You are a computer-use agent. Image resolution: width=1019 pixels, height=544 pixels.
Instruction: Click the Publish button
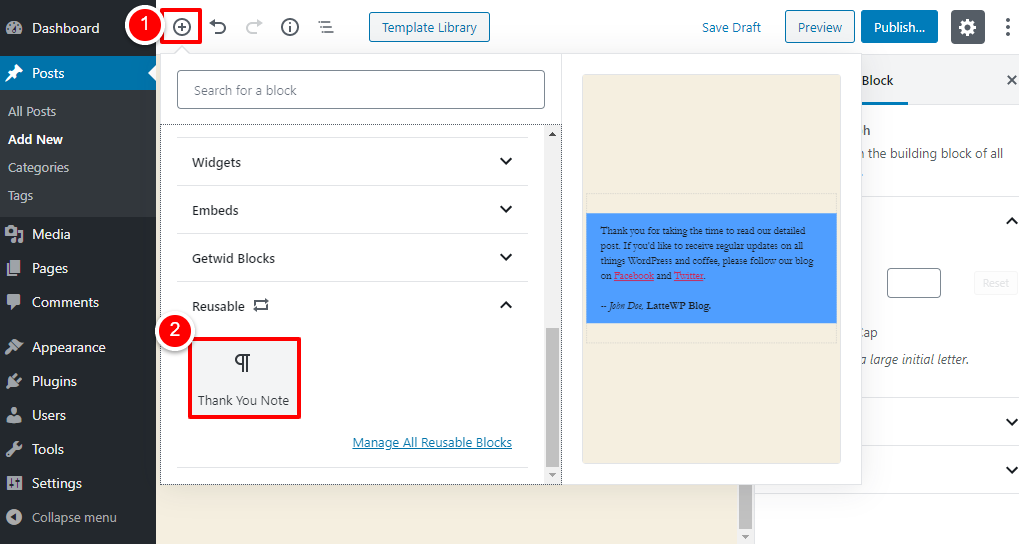(899, 27)
